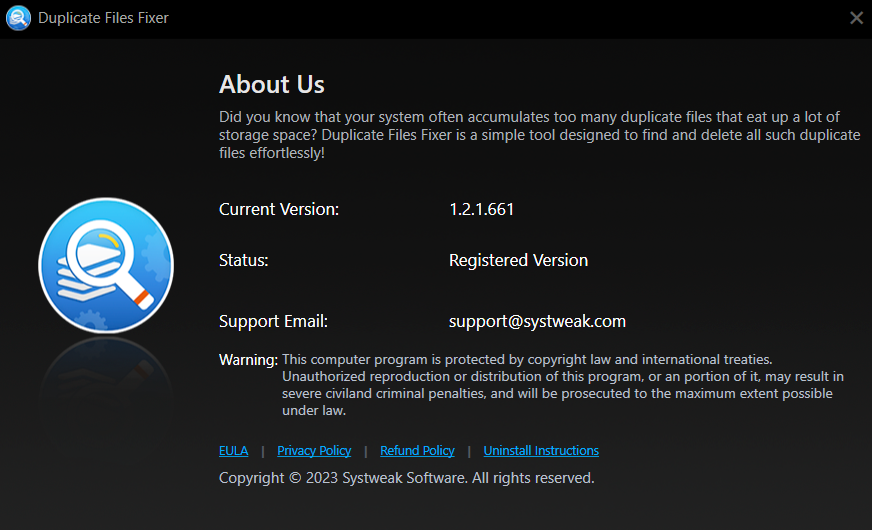Image resolution: width=872 pixels, height=530 pixels.
Task: Click the Support Email label
Action: click(274, 321)
